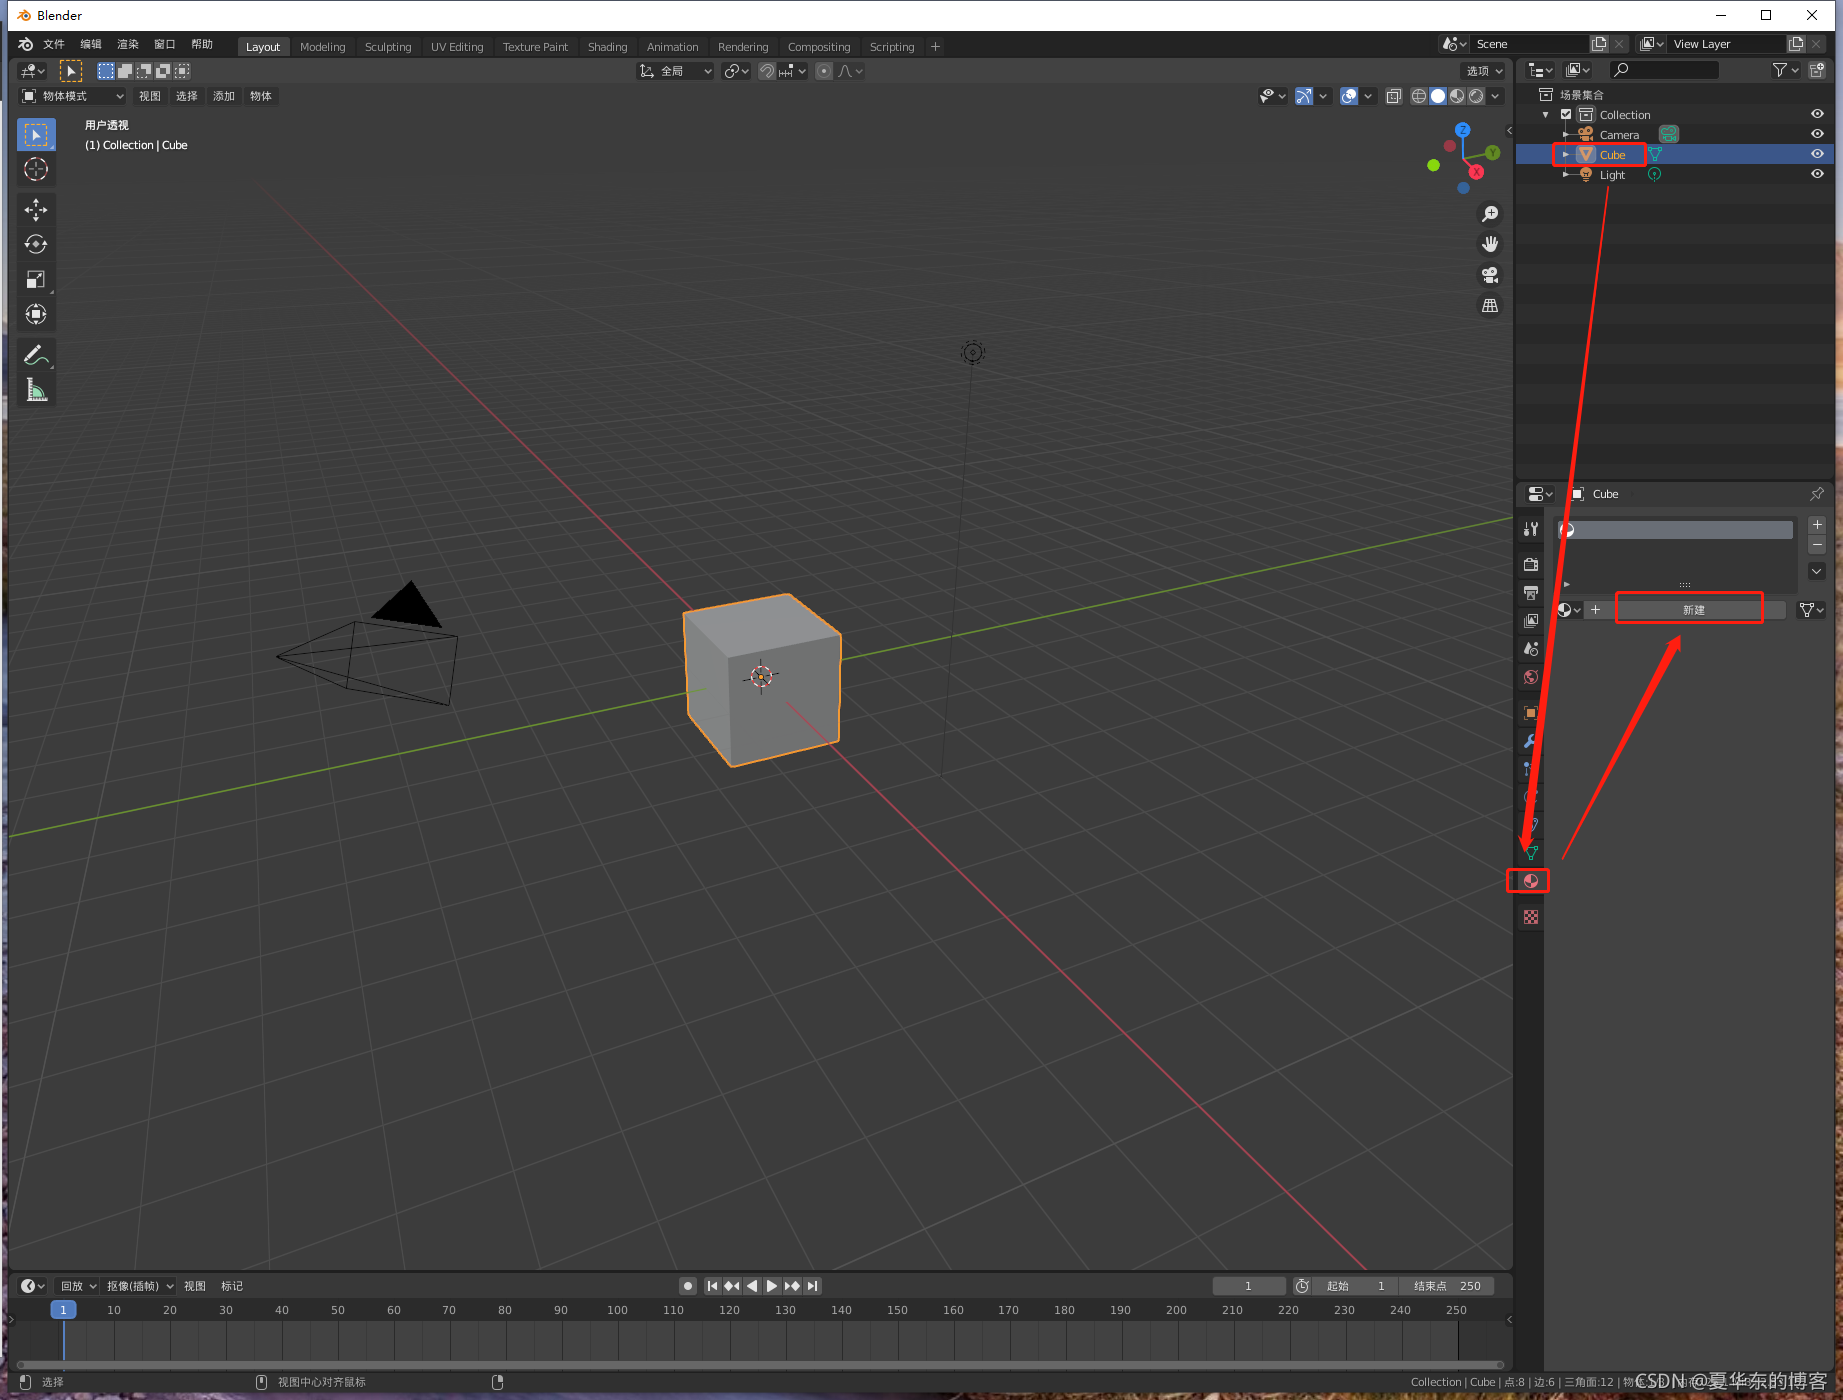
Task: Open the 文件 (File) menu
Action: tap(54, 44)
